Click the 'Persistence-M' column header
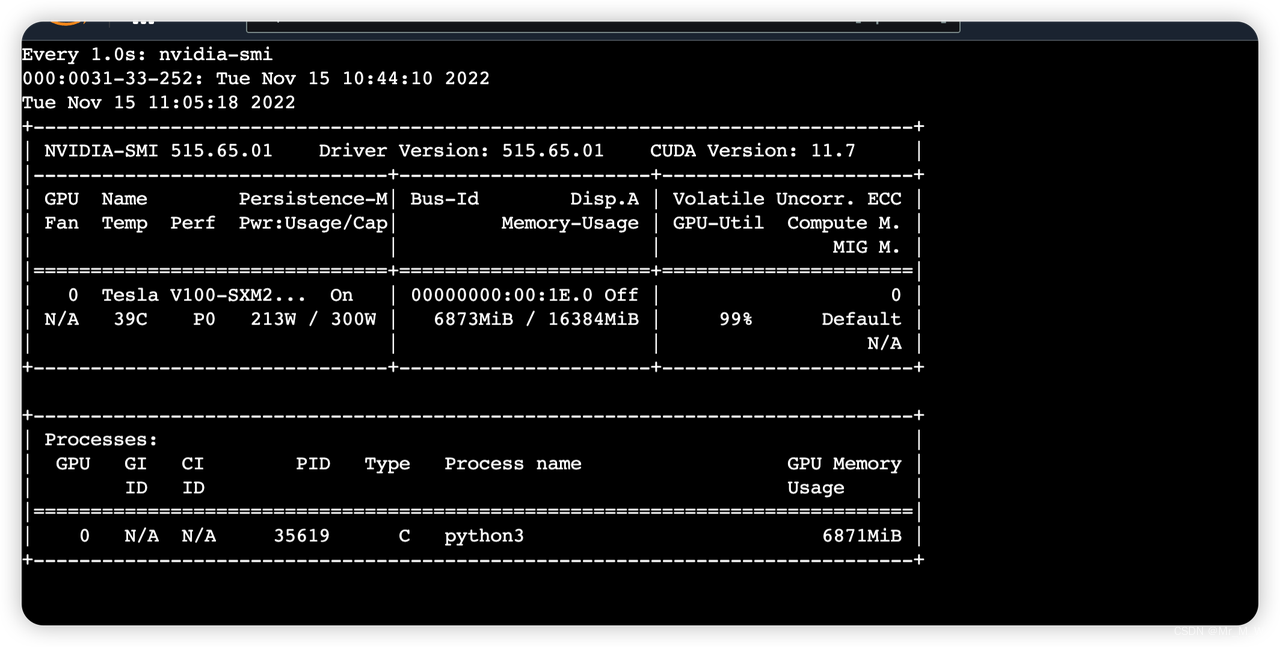 coord(313,199)
